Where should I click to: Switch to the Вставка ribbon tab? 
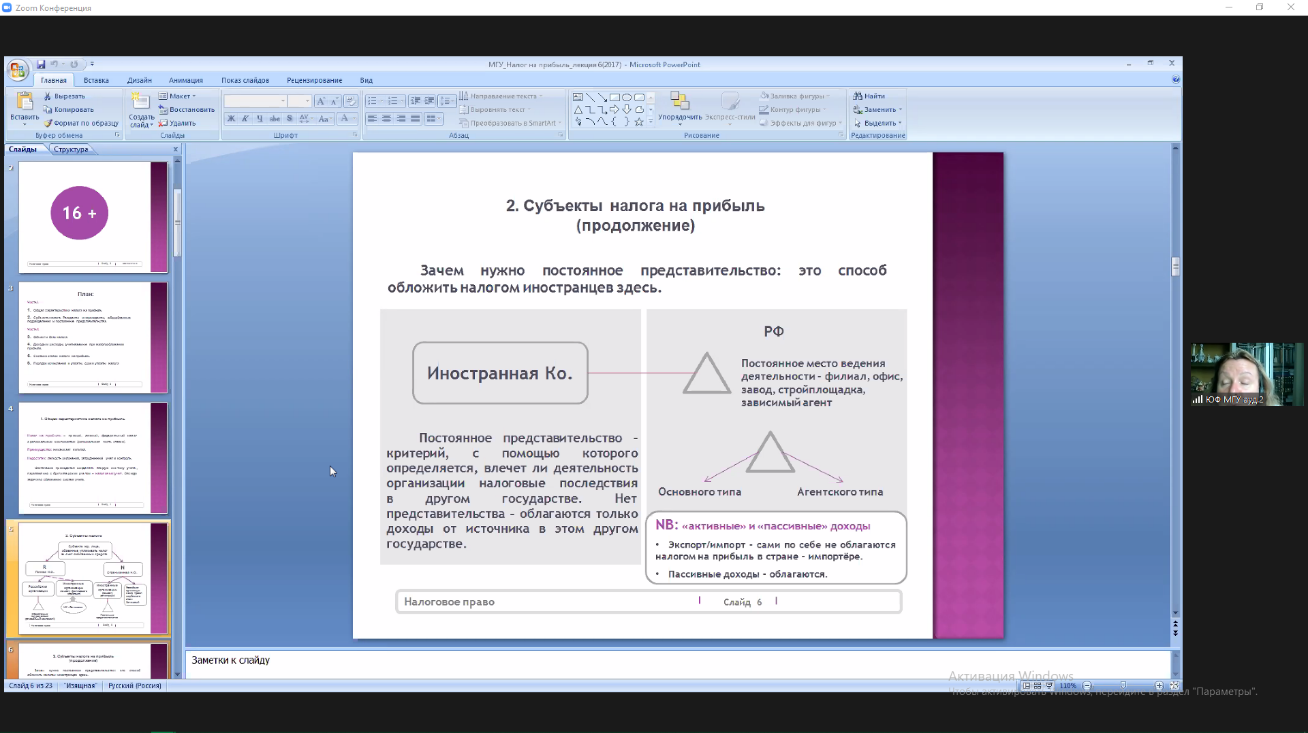(x=96, y=80)
